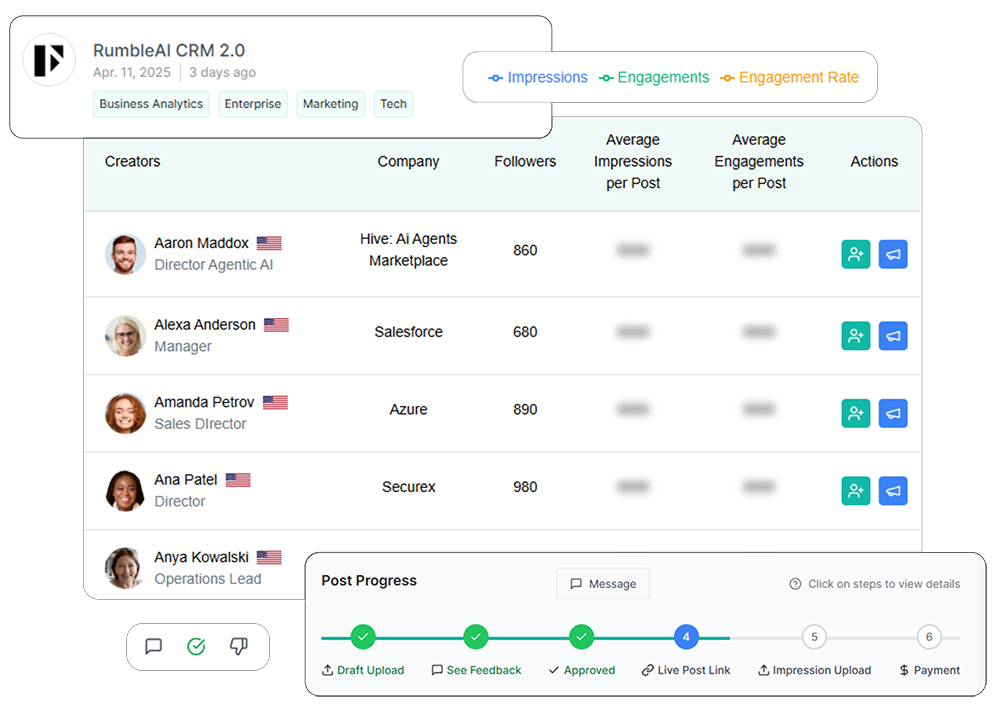This screenshot has height=712, width=1000.
Task: Open the Draft Upload progress step
Action: pyautogui.click(x=363, y=637)
